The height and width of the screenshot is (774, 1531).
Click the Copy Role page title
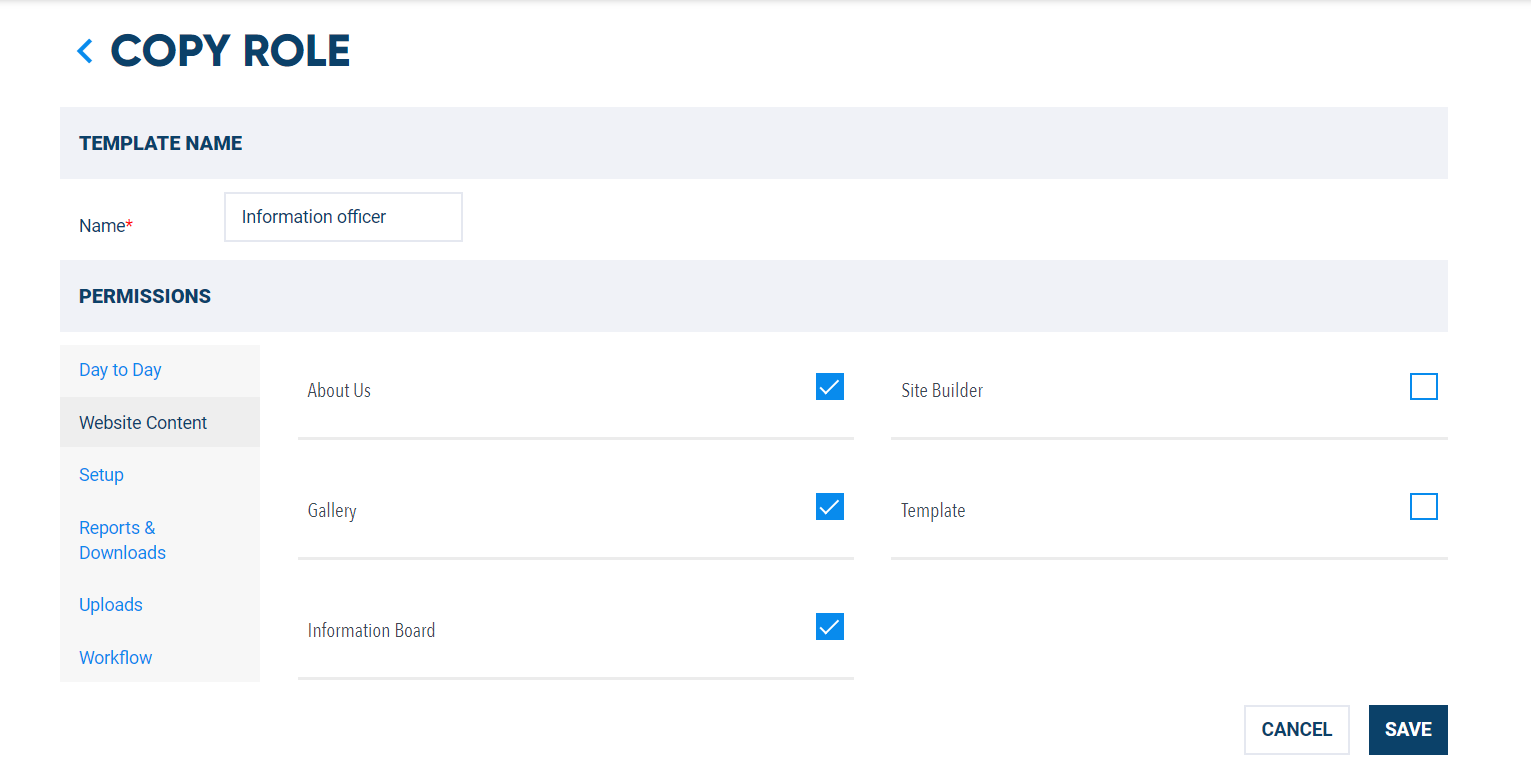[230, 51]
